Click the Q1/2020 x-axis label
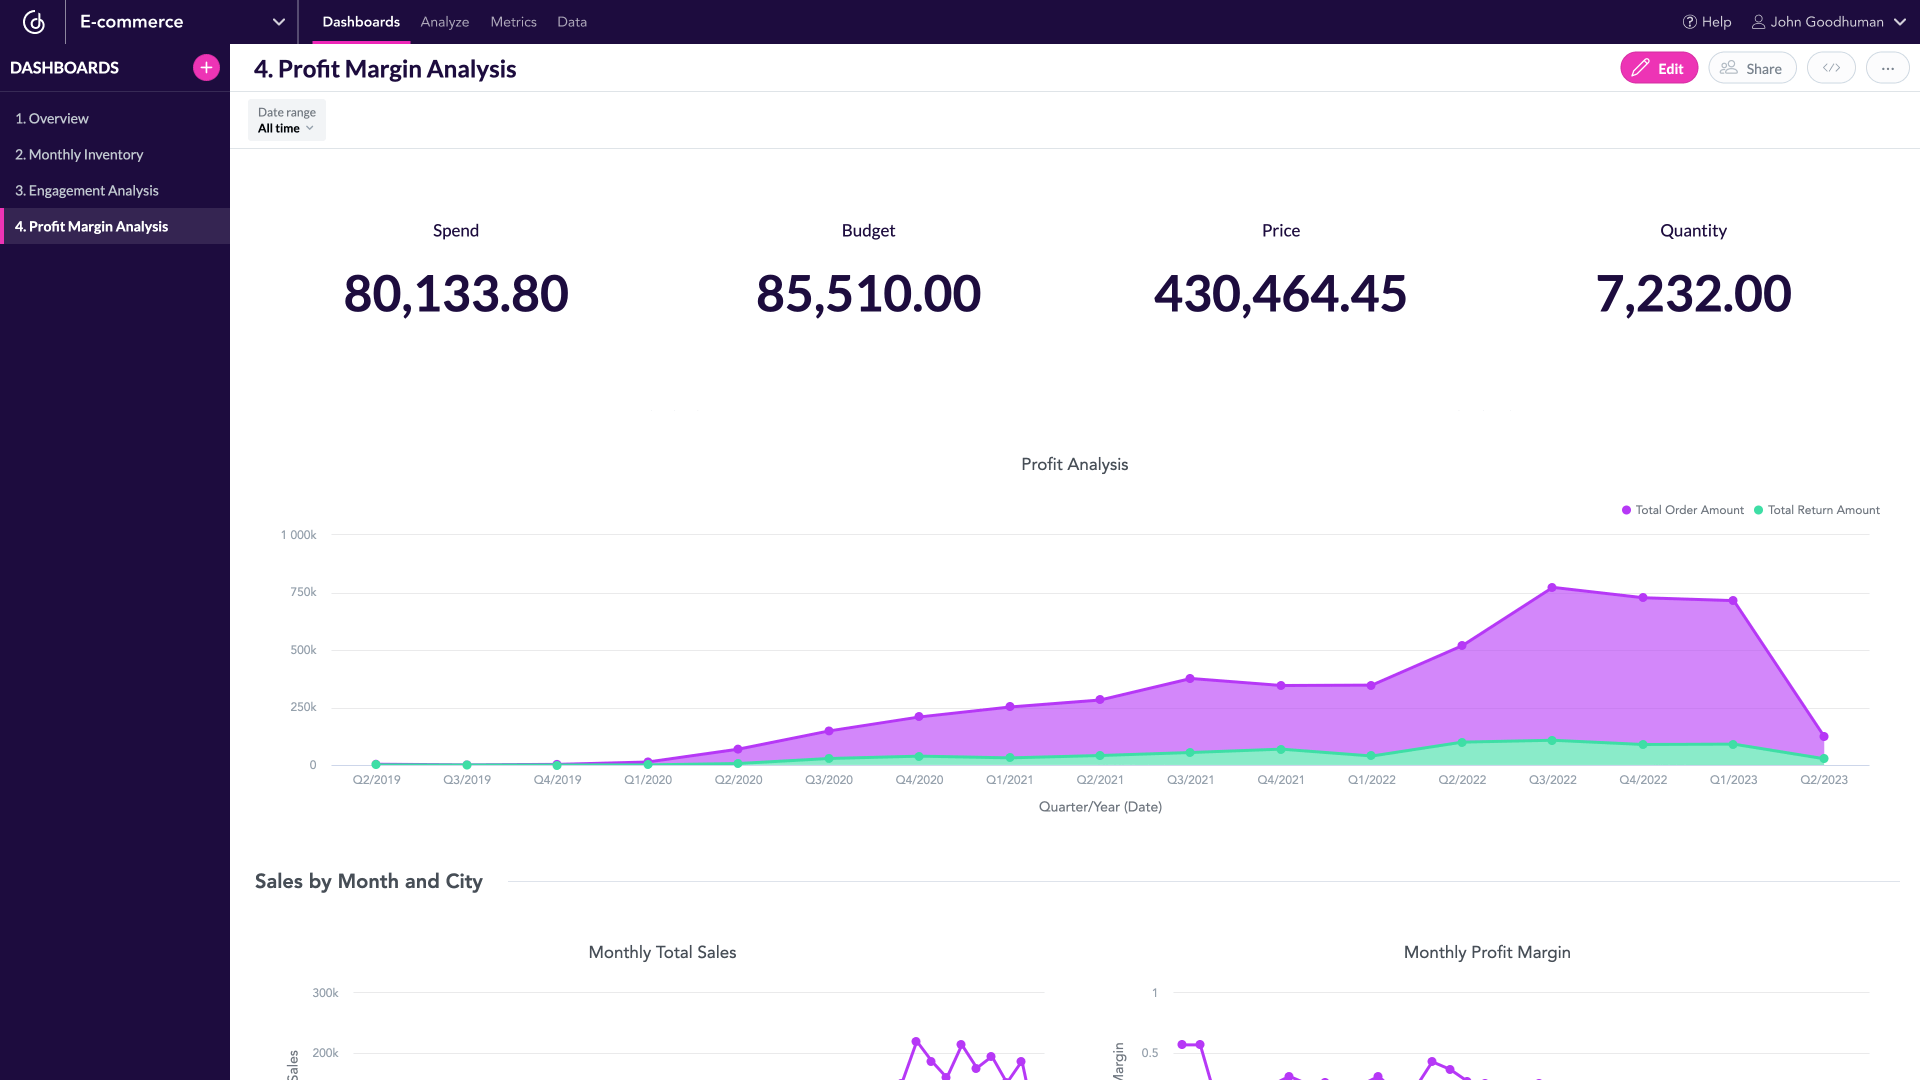 pyautogui.click(x=648, y=780)
